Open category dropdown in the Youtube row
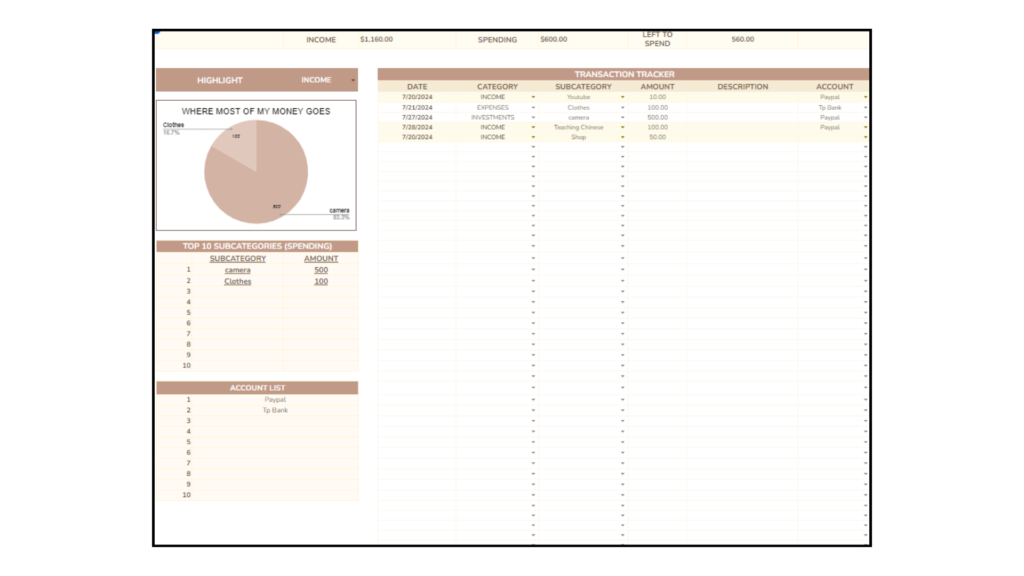Screen dimensions: 1024x576 point(533,97)
